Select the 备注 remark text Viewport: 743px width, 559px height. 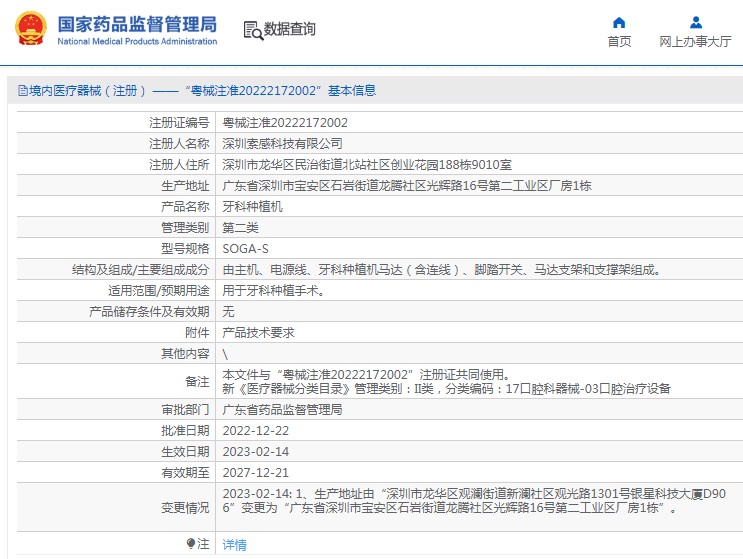[x=446, y=381]
